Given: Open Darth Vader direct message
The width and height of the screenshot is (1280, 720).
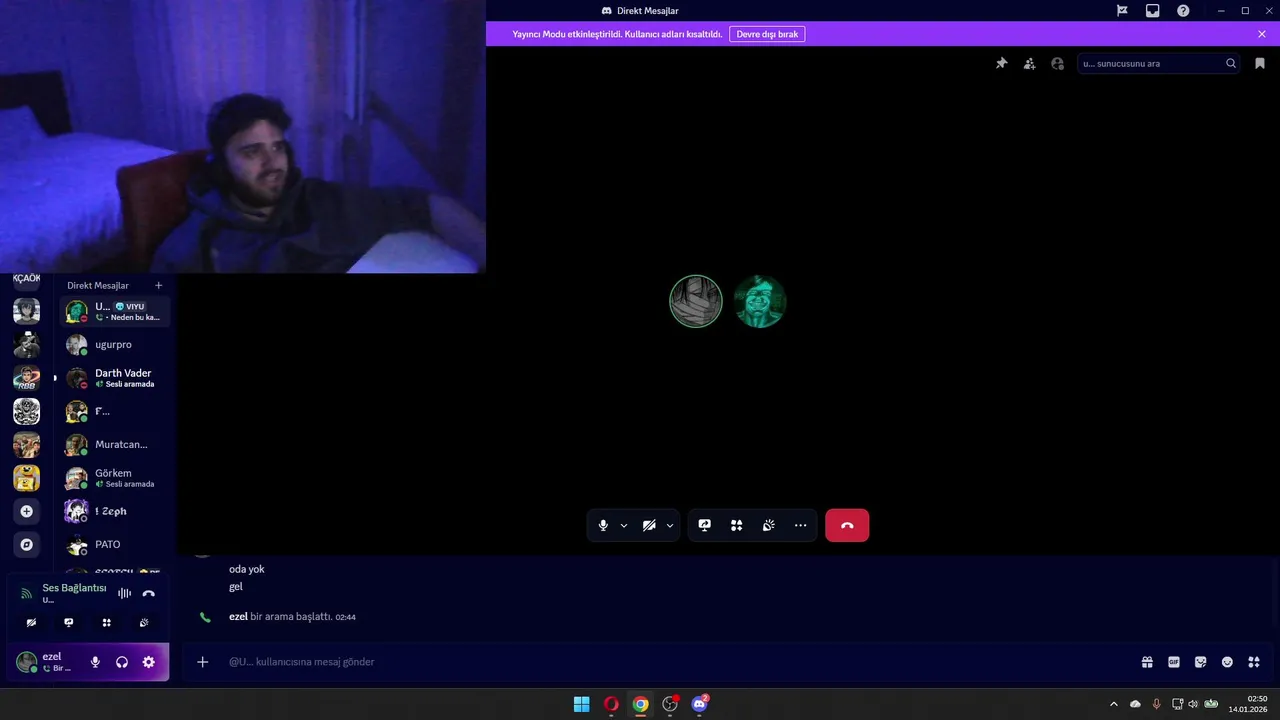Looking at the screenshot, I should [x=115, y=378].
